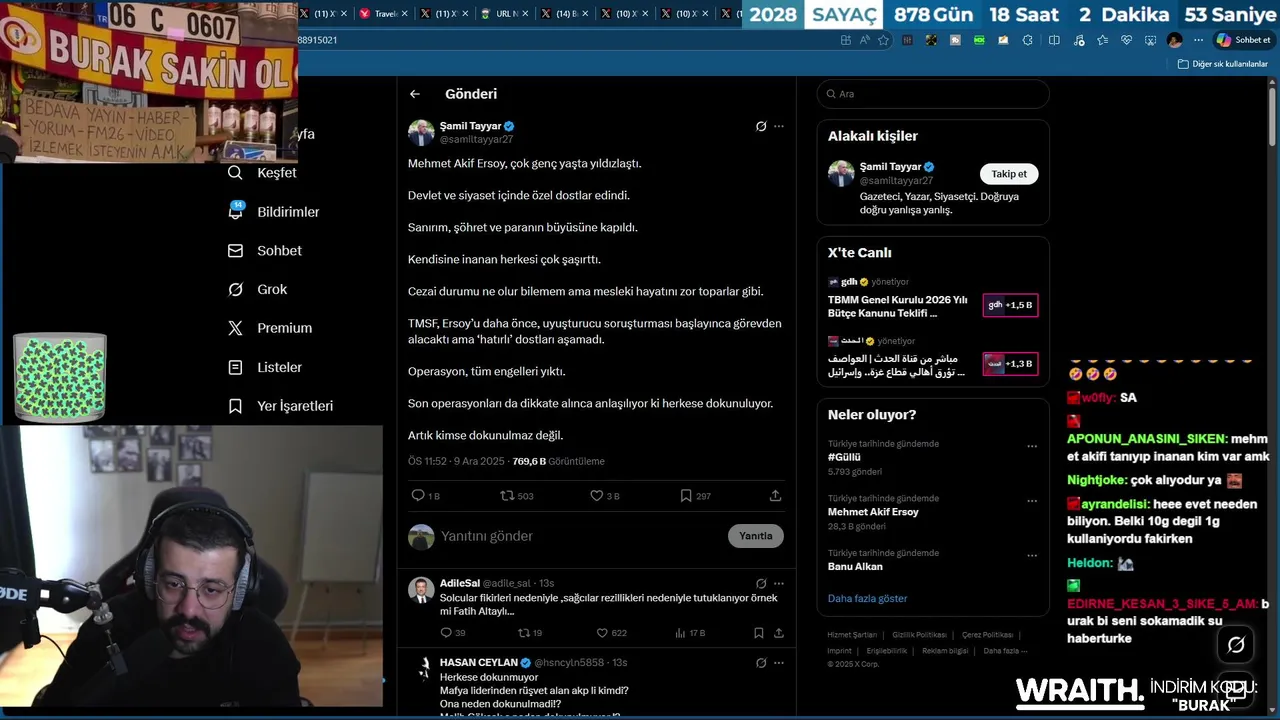Bookmark AdileSal's comment
Screen dimensions: 1280x720
(759, 633)
